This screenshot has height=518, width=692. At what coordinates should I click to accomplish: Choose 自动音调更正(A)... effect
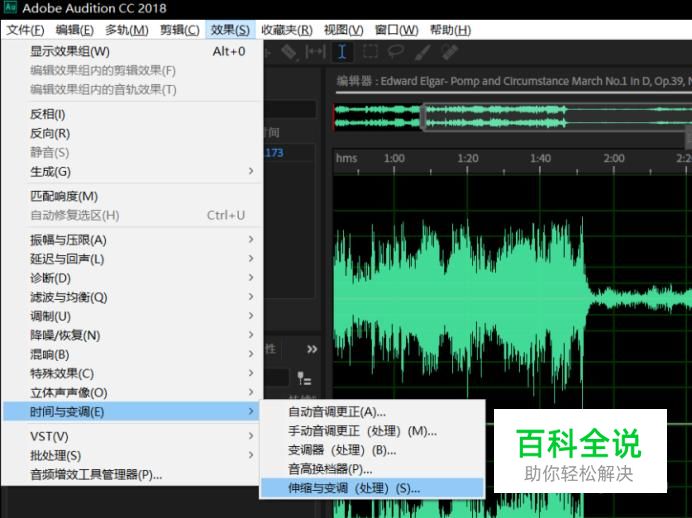click(x=373, y=412)
